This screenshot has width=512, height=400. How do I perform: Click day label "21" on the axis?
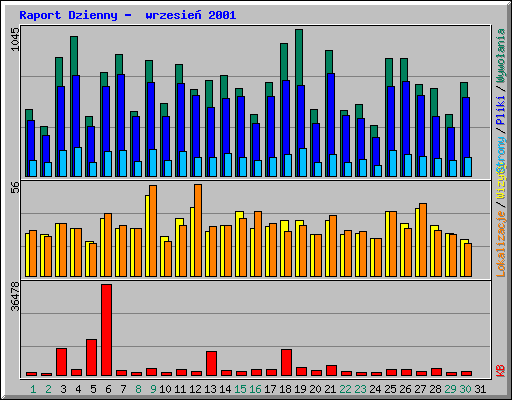point(330,389)
